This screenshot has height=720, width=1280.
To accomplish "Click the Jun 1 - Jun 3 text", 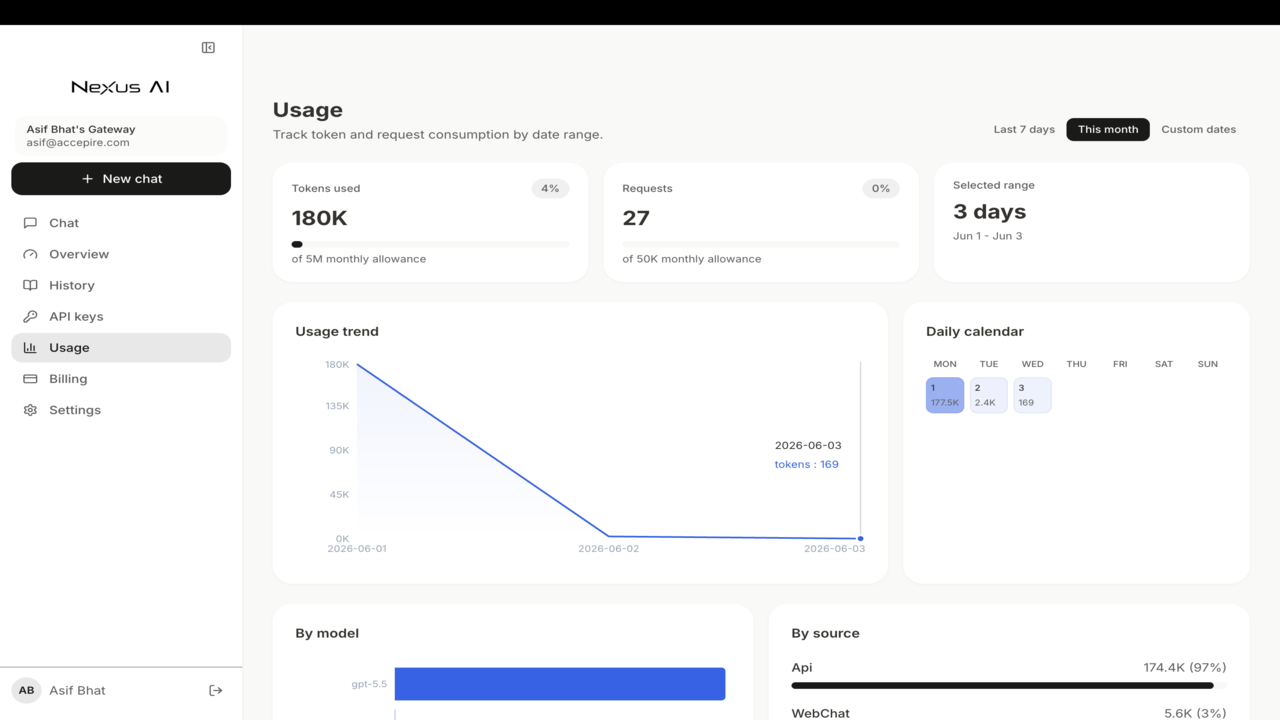I will pos(987,236).
